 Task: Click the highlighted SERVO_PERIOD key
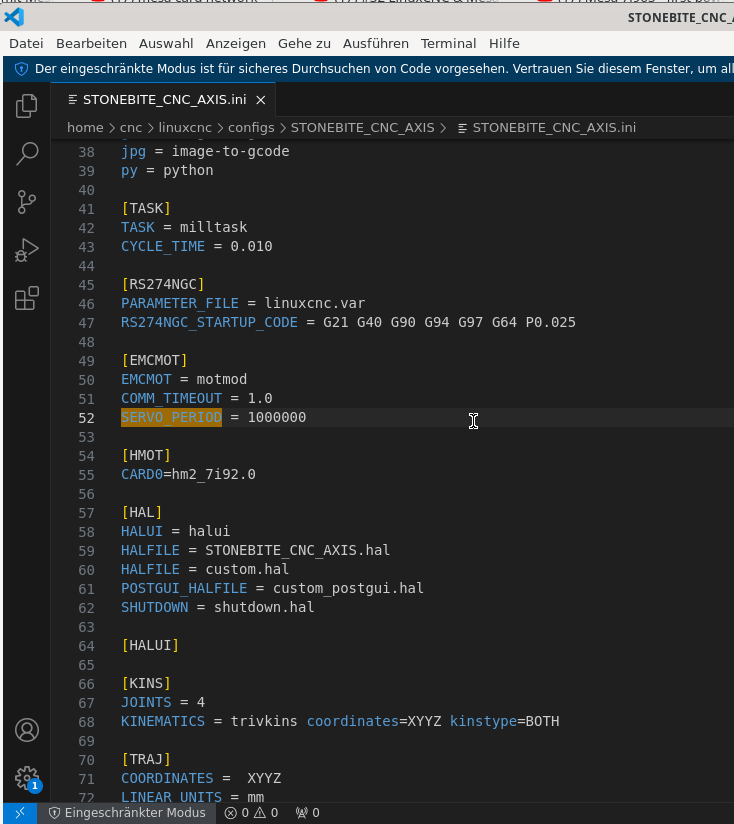point(171,417)
